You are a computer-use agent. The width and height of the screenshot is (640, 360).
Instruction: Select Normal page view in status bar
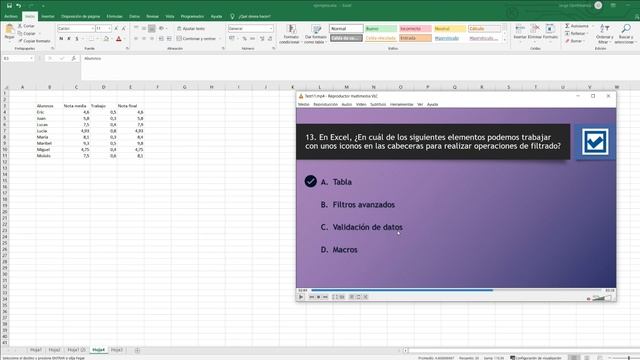(x=574, y=358)
